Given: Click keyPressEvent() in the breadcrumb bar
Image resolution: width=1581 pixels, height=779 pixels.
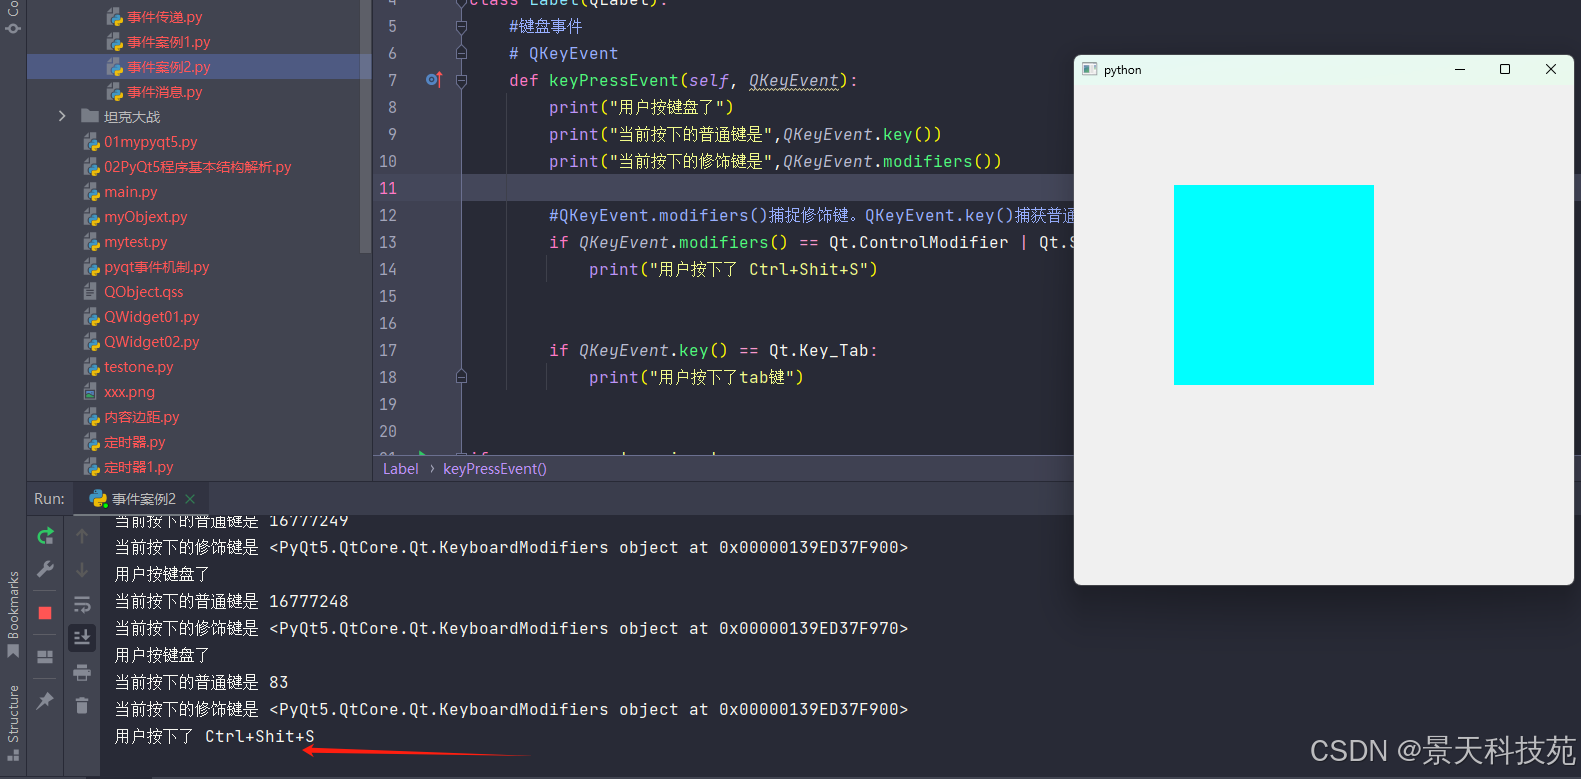Looking at the screenshot, I should pos(494,469).
